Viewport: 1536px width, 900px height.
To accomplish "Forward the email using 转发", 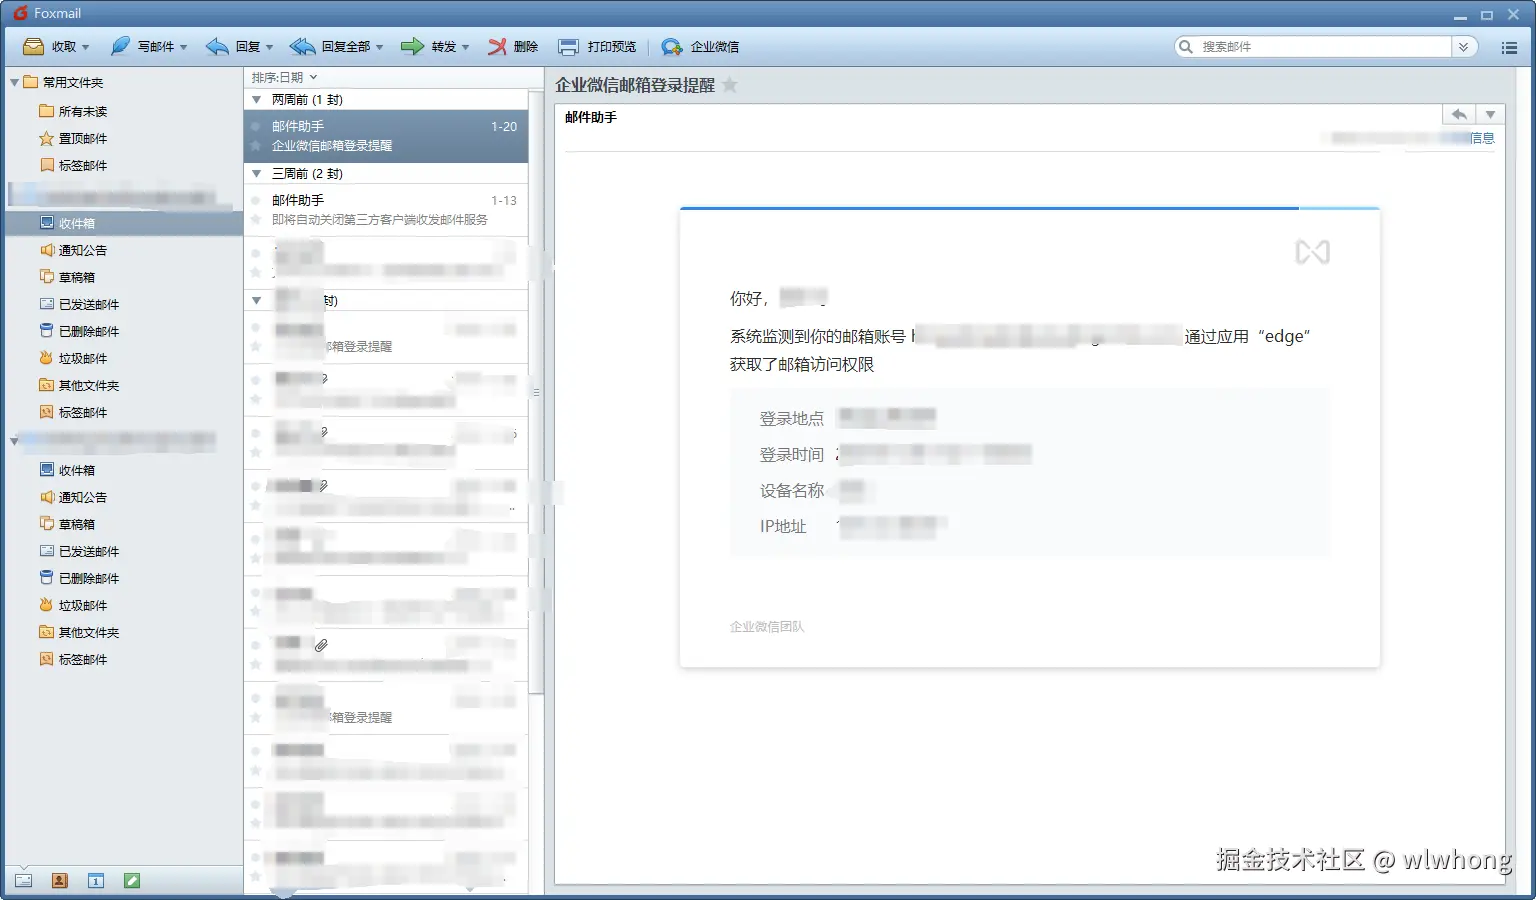I will click(x=429, y=47).
